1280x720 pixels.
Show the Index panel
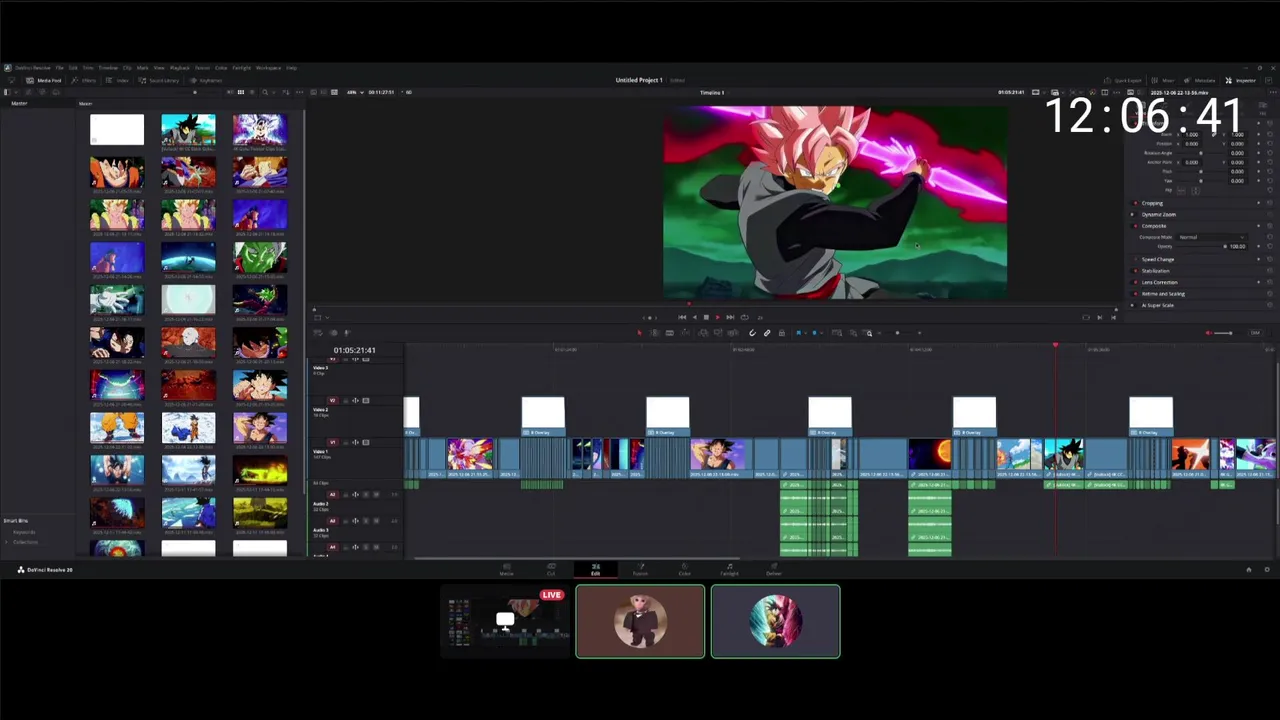point(117,80)
